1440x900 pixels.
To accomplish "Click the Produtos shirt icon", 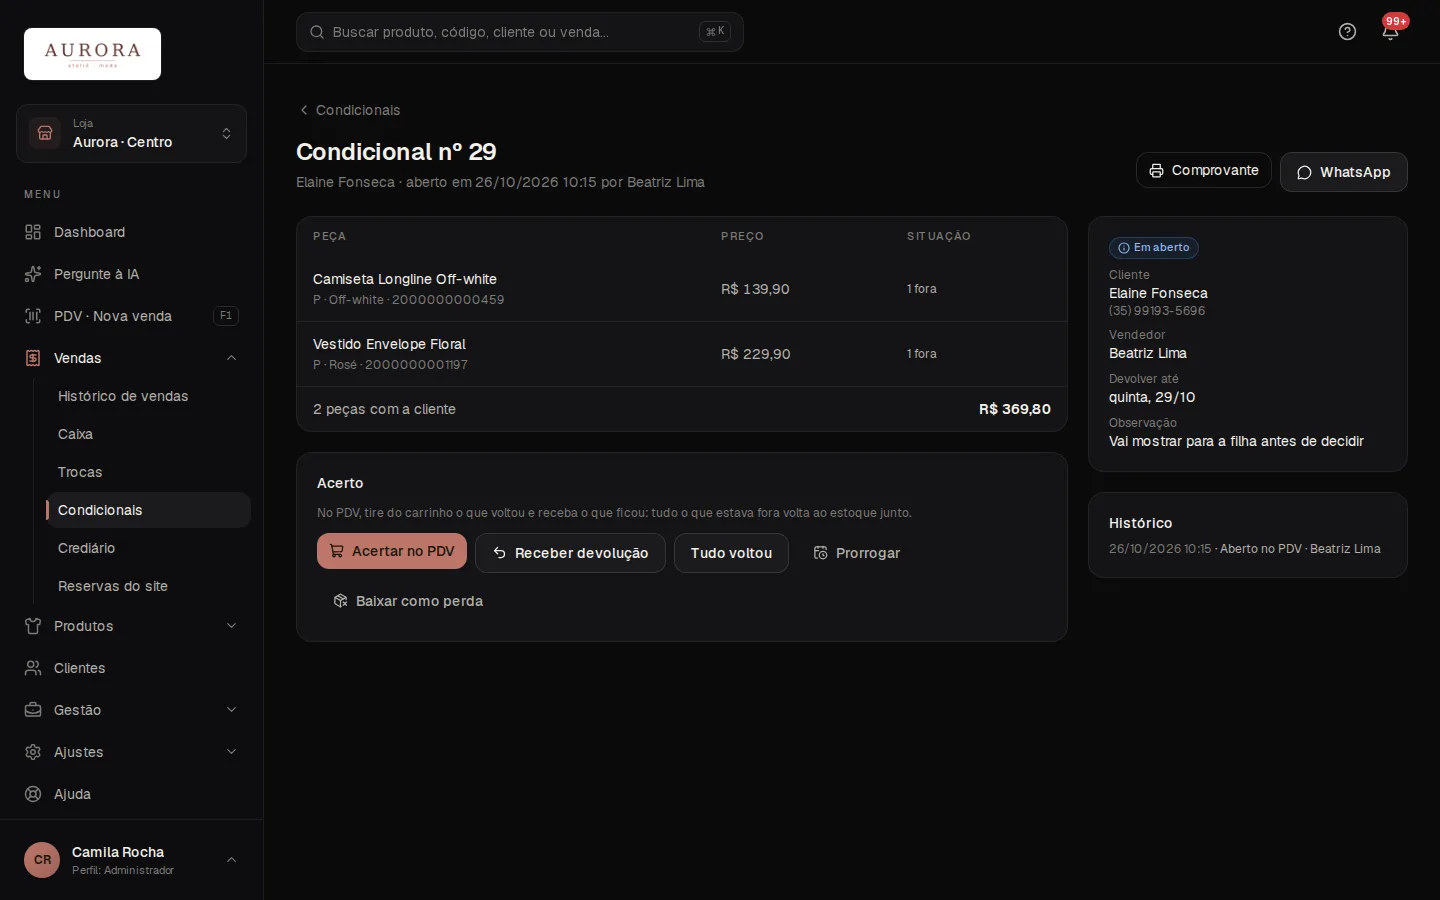I will coord(33,626).
